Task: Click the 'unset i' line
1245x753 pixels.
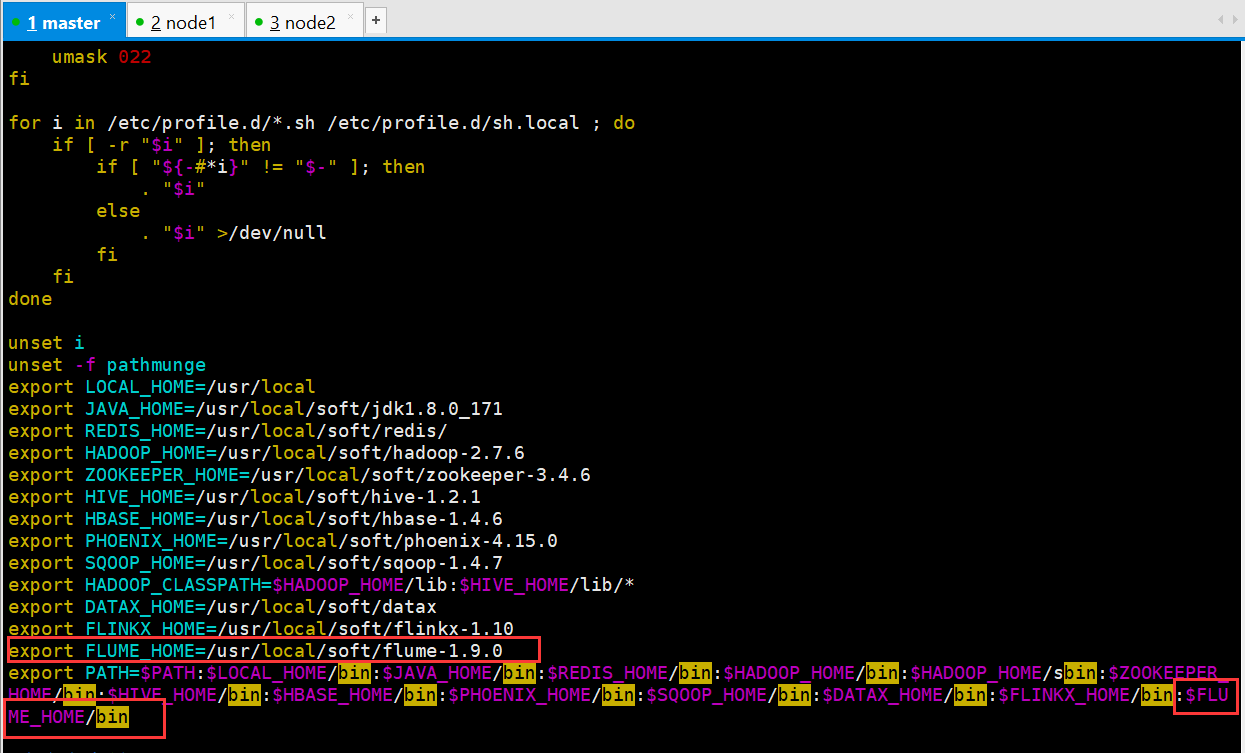Action: (x=46, y=343)
